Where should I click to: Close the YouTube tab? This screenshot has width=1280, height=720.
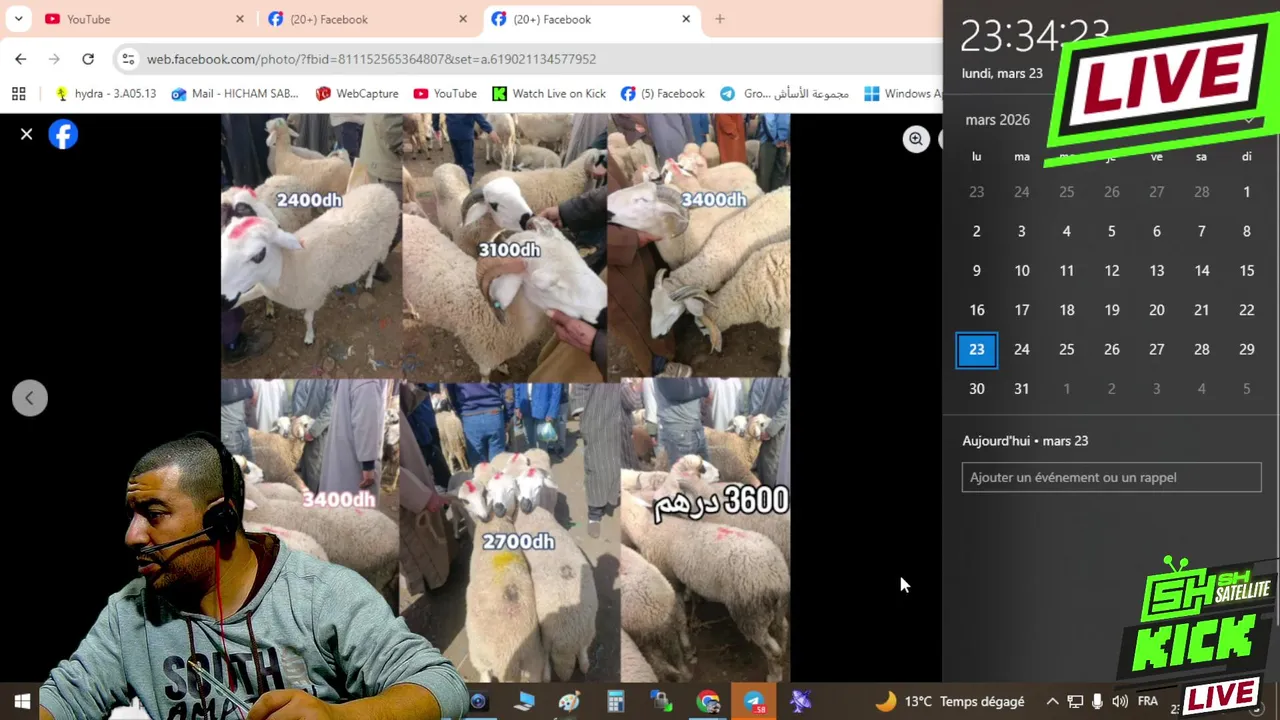240,19
